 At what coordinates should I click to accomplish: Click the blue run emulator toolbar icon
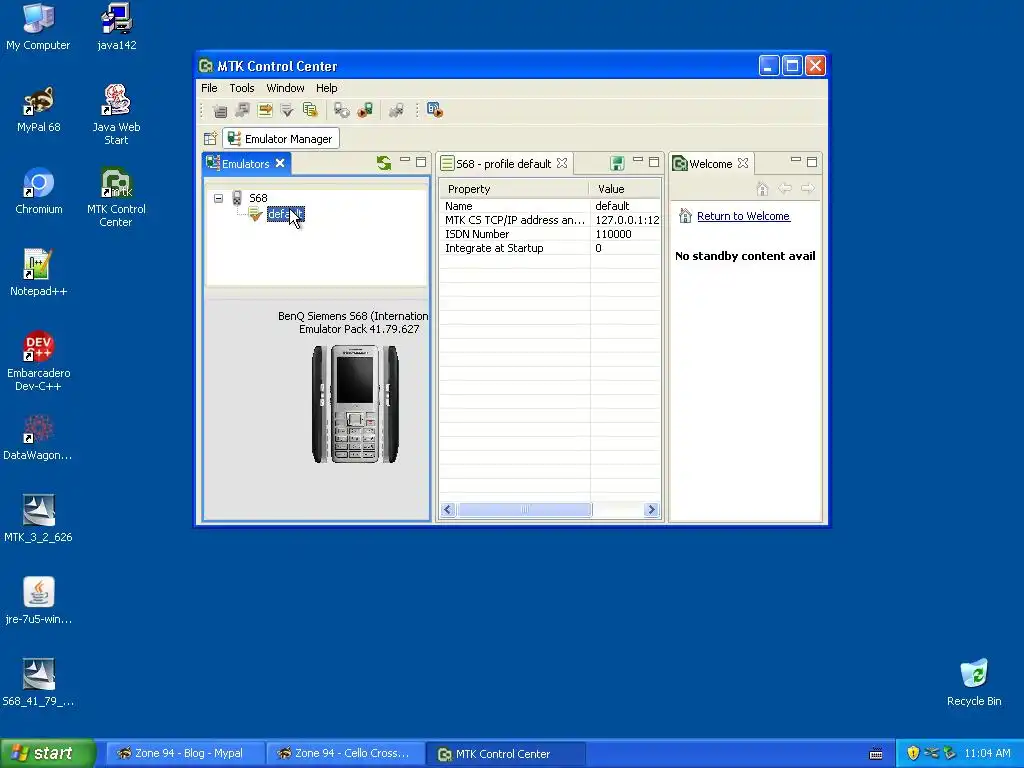point(435,110)
